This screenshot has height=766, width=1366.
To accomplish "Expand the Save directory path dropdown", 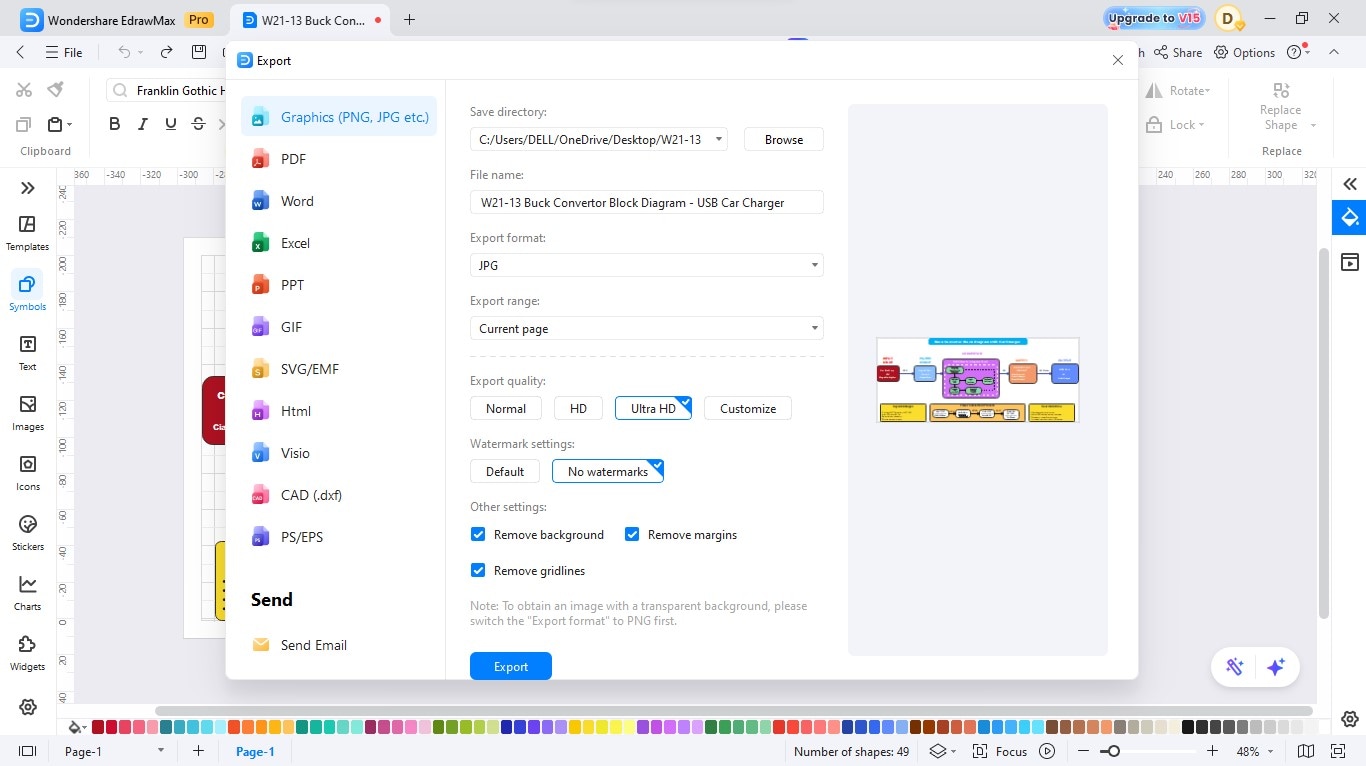I will (x=718, y=139).
